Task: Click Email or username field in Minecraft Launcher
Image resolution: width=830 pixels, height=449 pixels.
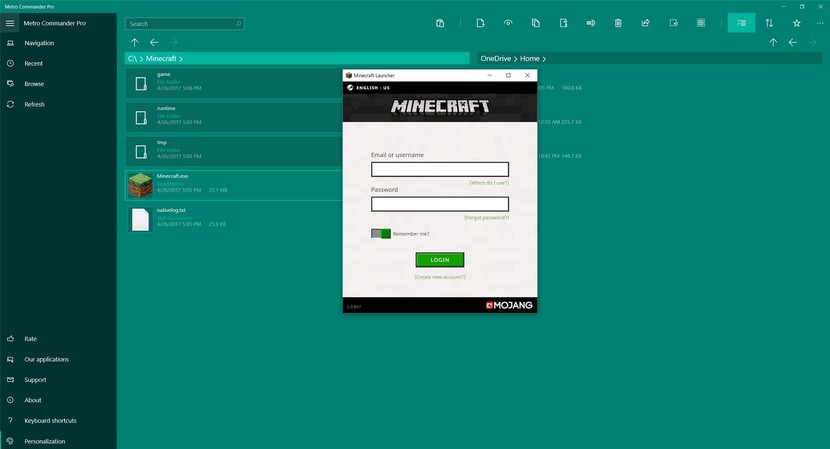Action: click(440, 169)
